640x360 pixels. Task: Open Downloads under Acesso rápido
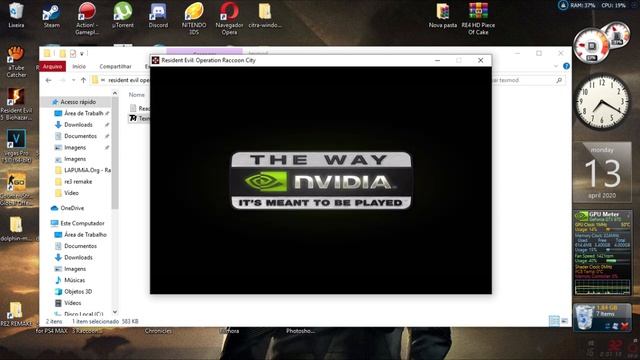pyautogui.click(x=78, y=124)
